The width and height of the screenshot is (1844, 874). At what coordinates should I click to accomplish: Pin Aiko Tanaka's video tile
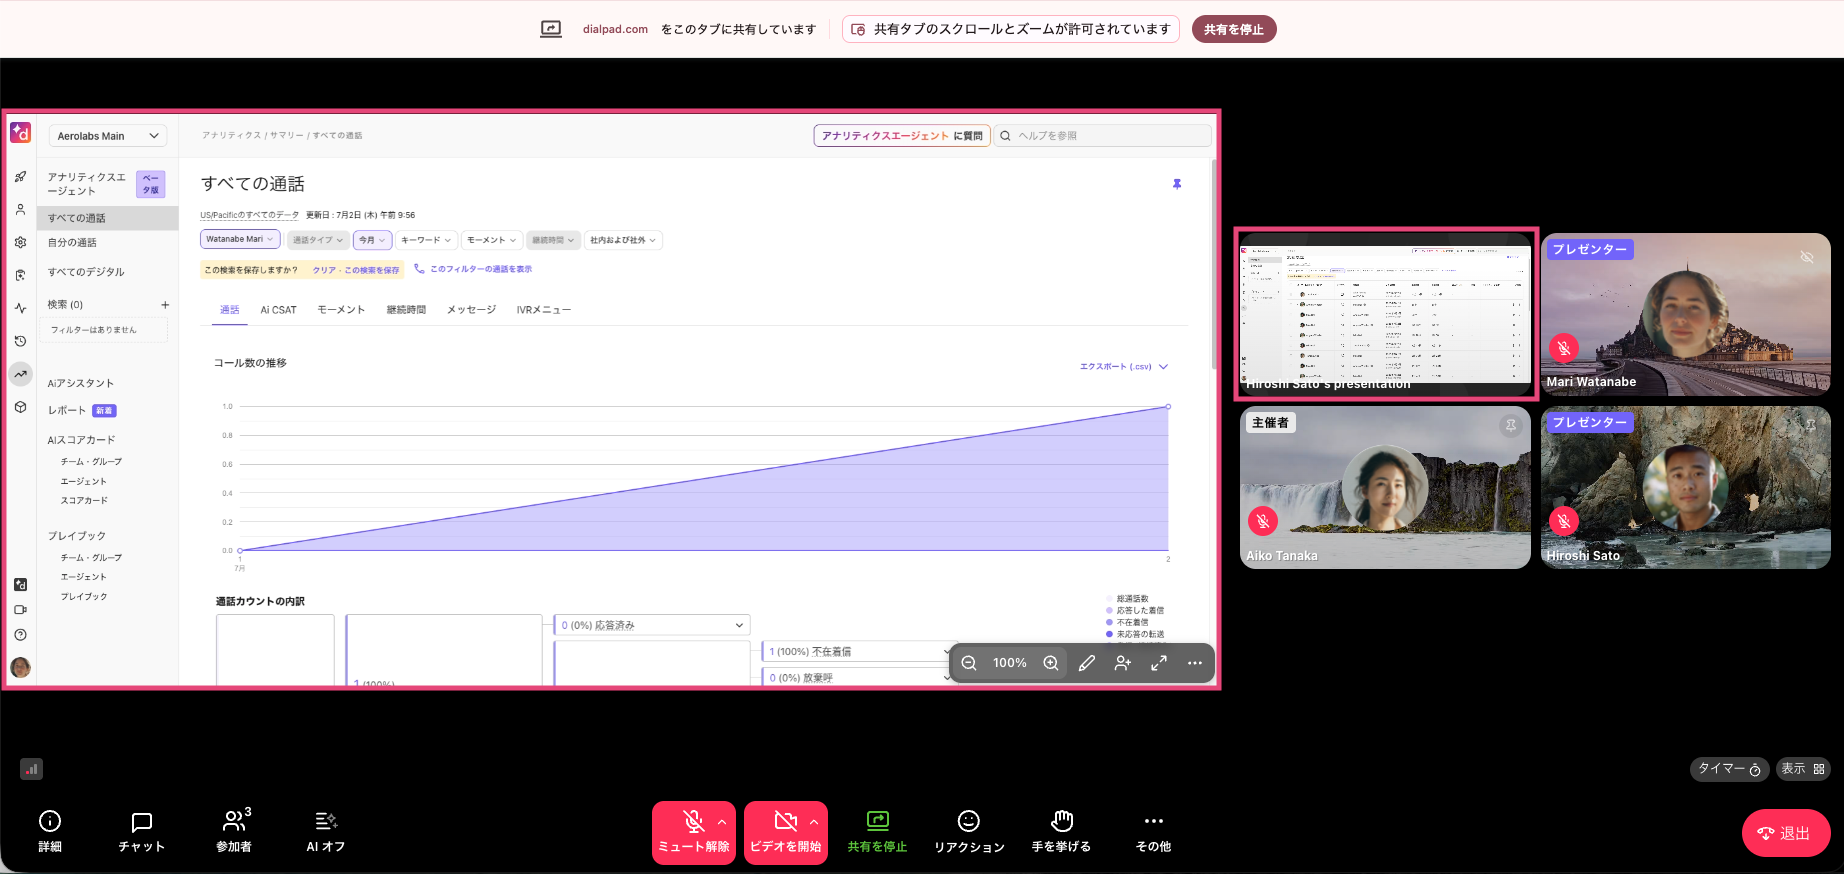(1511, 425)
